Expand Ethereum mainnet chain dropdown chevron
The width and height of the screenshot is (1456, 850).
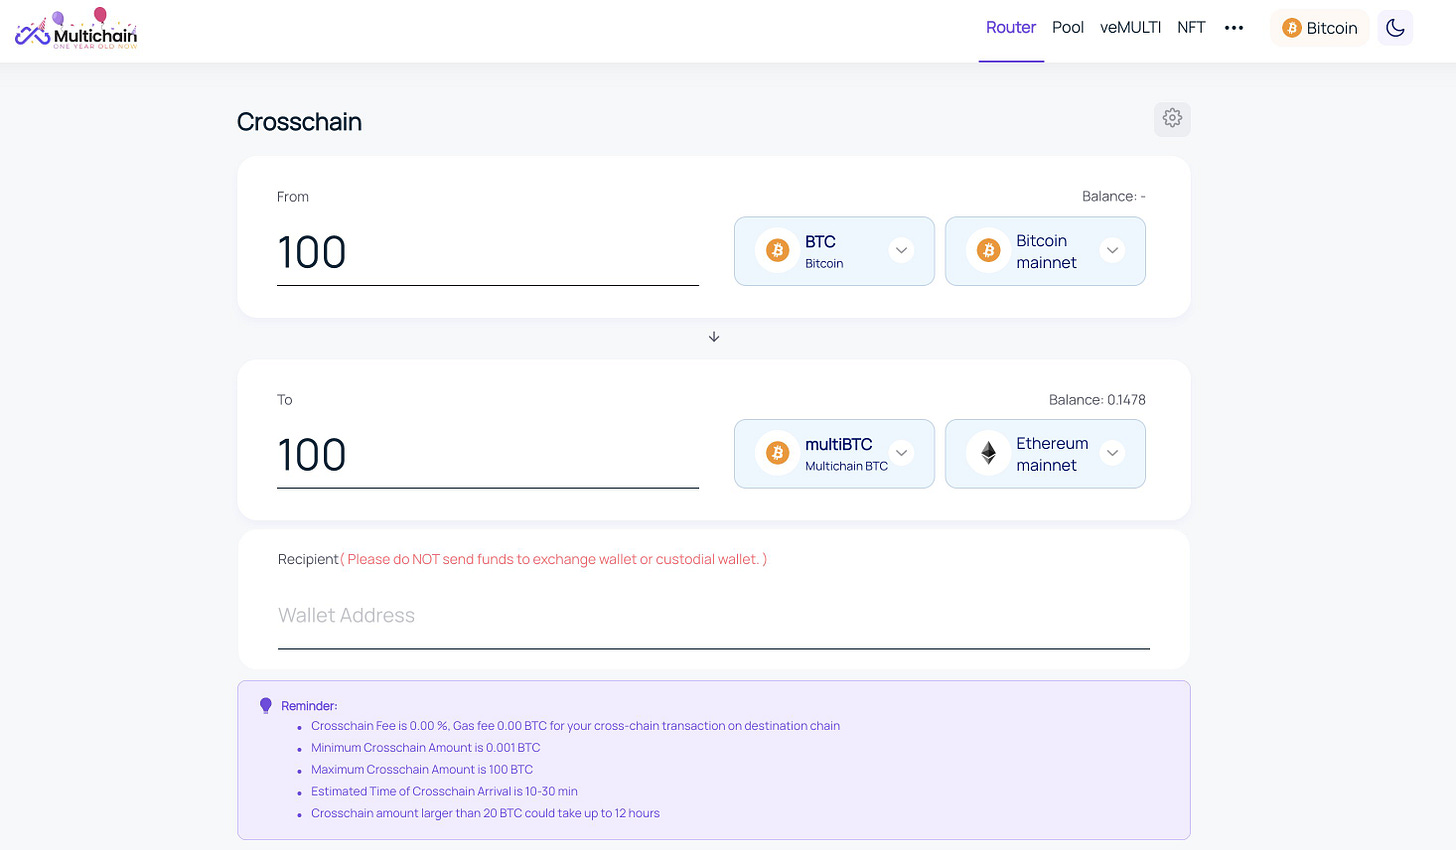[x=1112, y=453]
